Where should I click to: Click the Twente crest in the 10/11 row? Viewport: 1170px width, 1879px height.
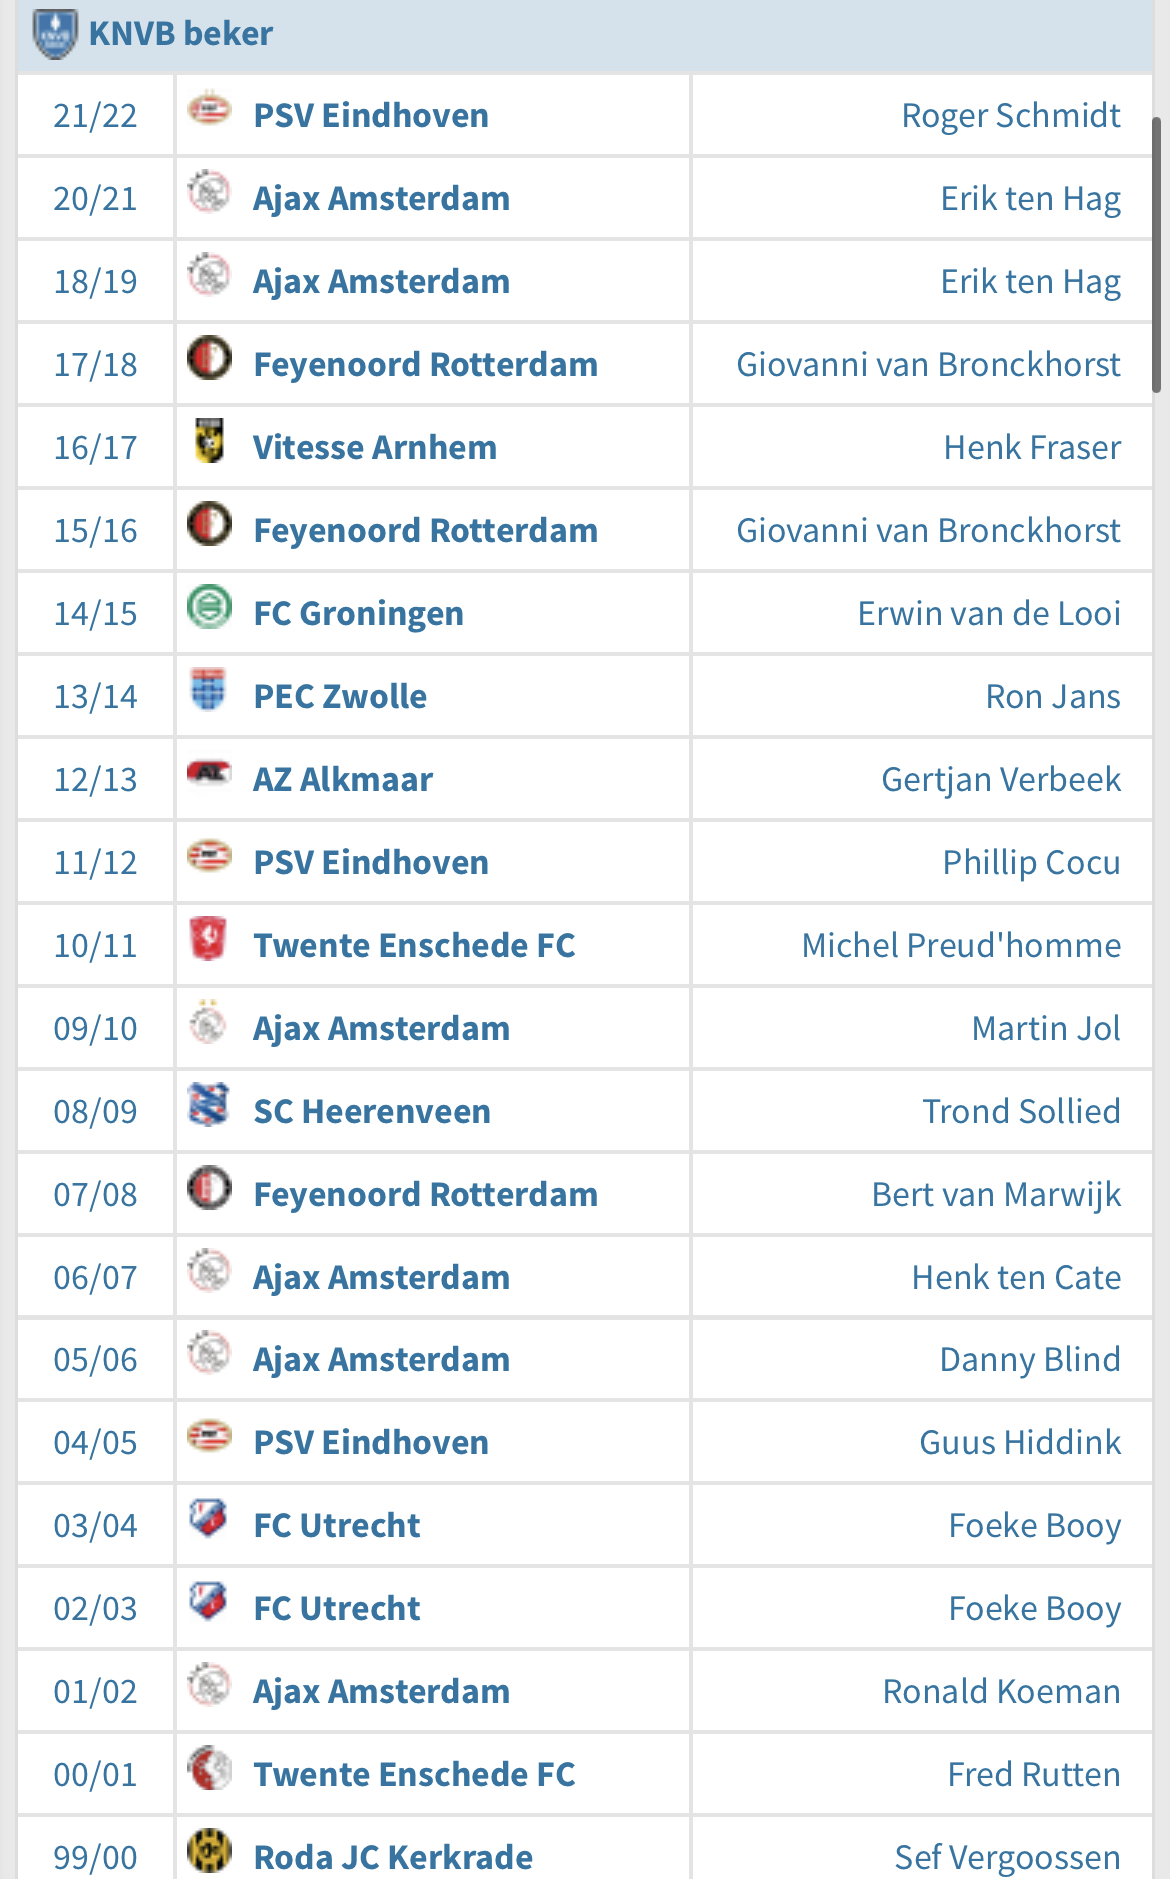(209, 938)
